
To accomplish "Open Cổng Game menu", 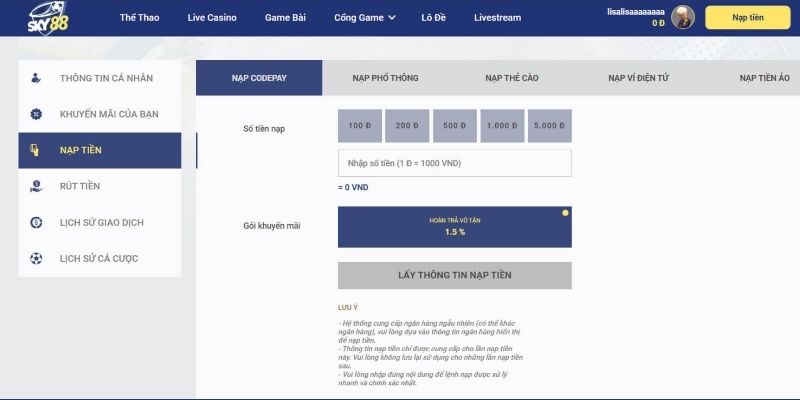I will 359,18.
